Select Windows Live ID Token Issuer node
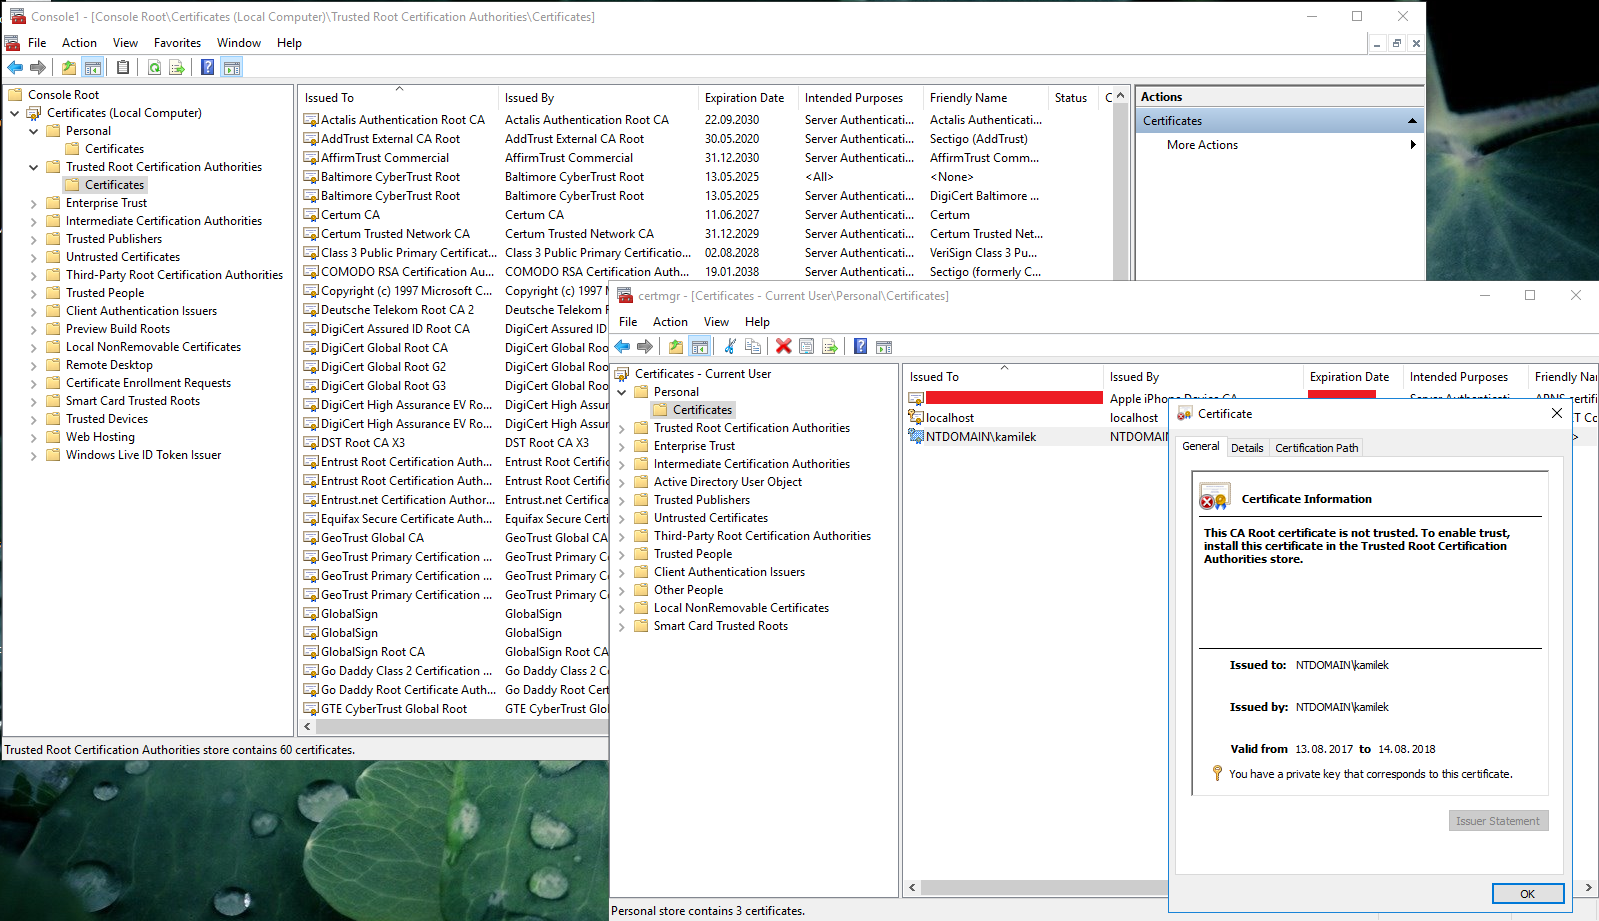The width and height of the screenshot is (1599, 921). point(143,455)
